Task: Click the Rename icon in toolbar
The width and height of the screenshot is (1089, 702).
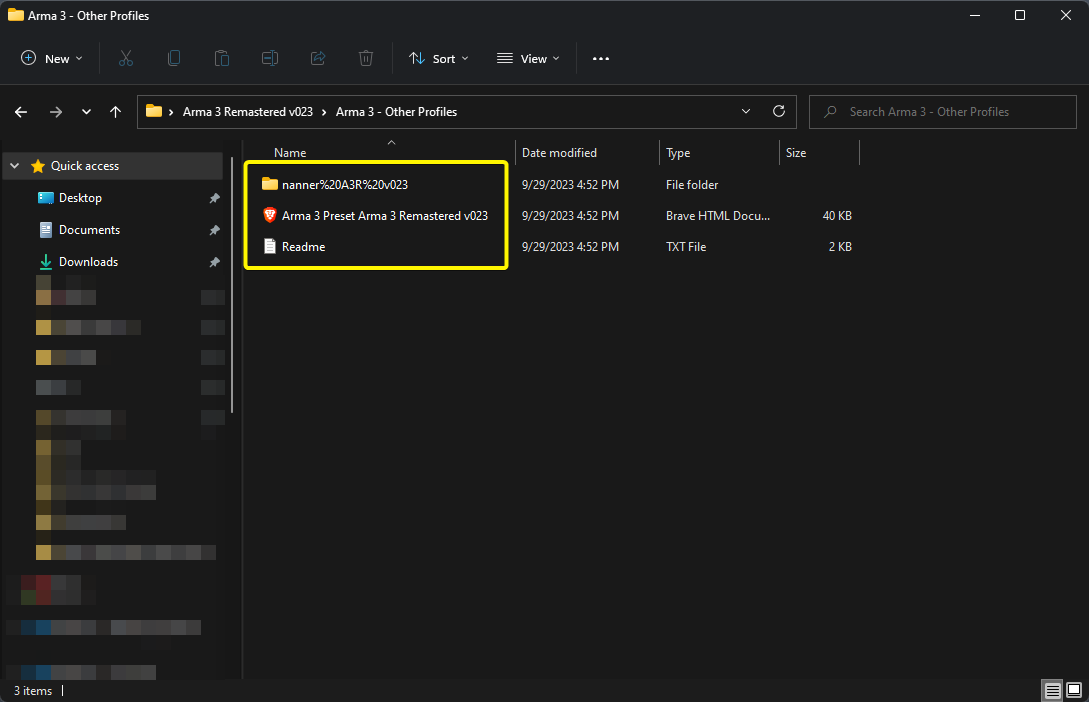Action: tap(269, 58)
